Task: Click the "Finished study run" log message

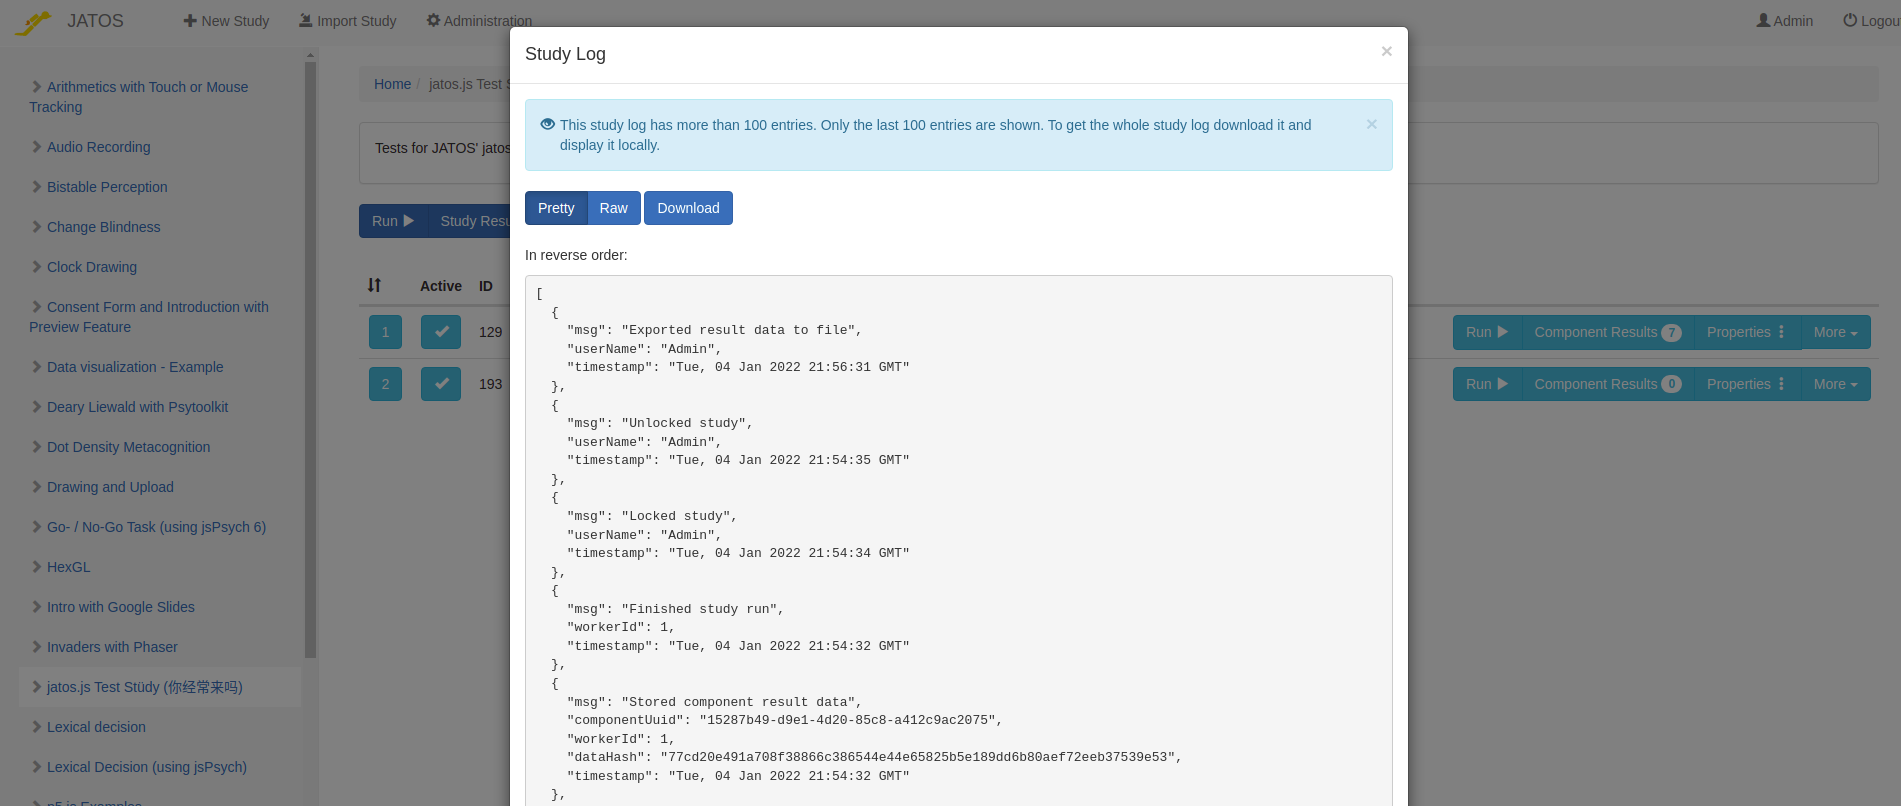Action: coord(675,609)
